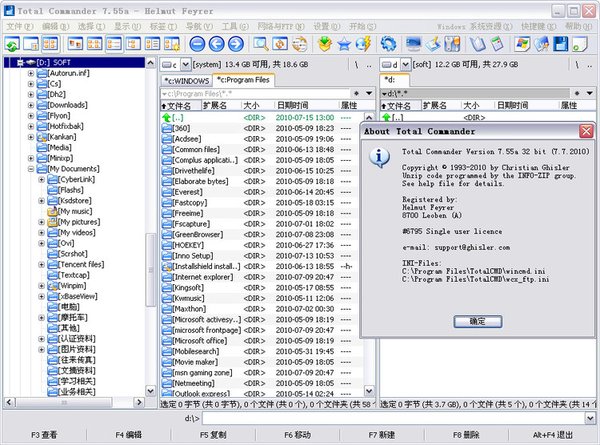
Task: Click the F5 复制 button
Action: [x=212, y=435]
